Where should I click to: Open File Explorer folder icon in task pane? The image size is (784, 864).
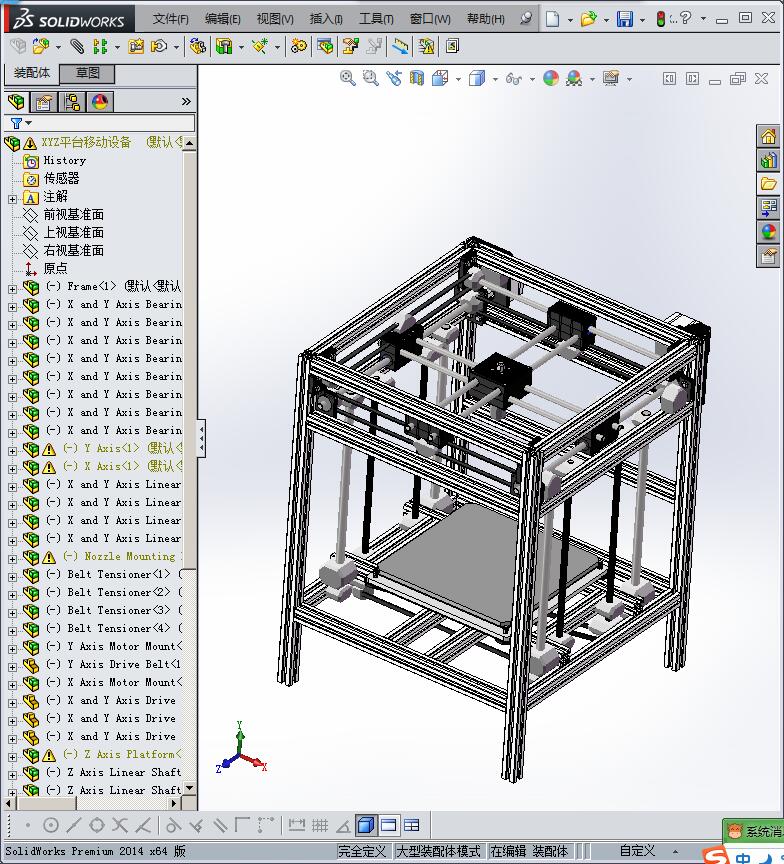click(768, 184)
